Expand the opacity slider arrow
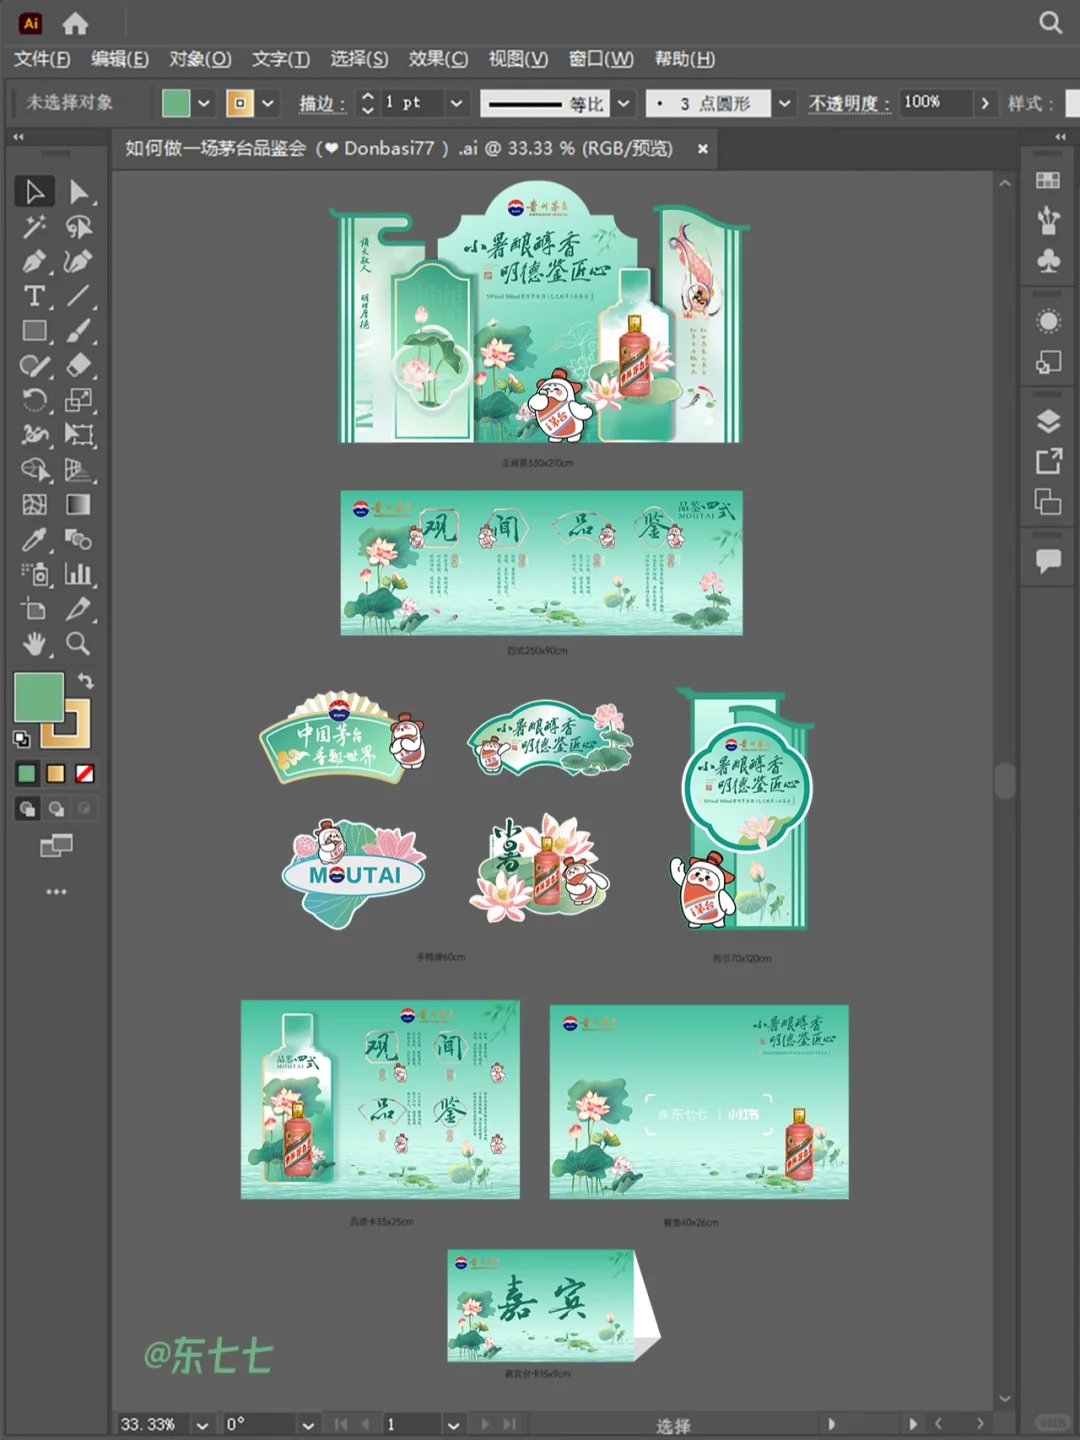The width and height of the screenshot is (1080, 1440). click(x=985, y=103)
